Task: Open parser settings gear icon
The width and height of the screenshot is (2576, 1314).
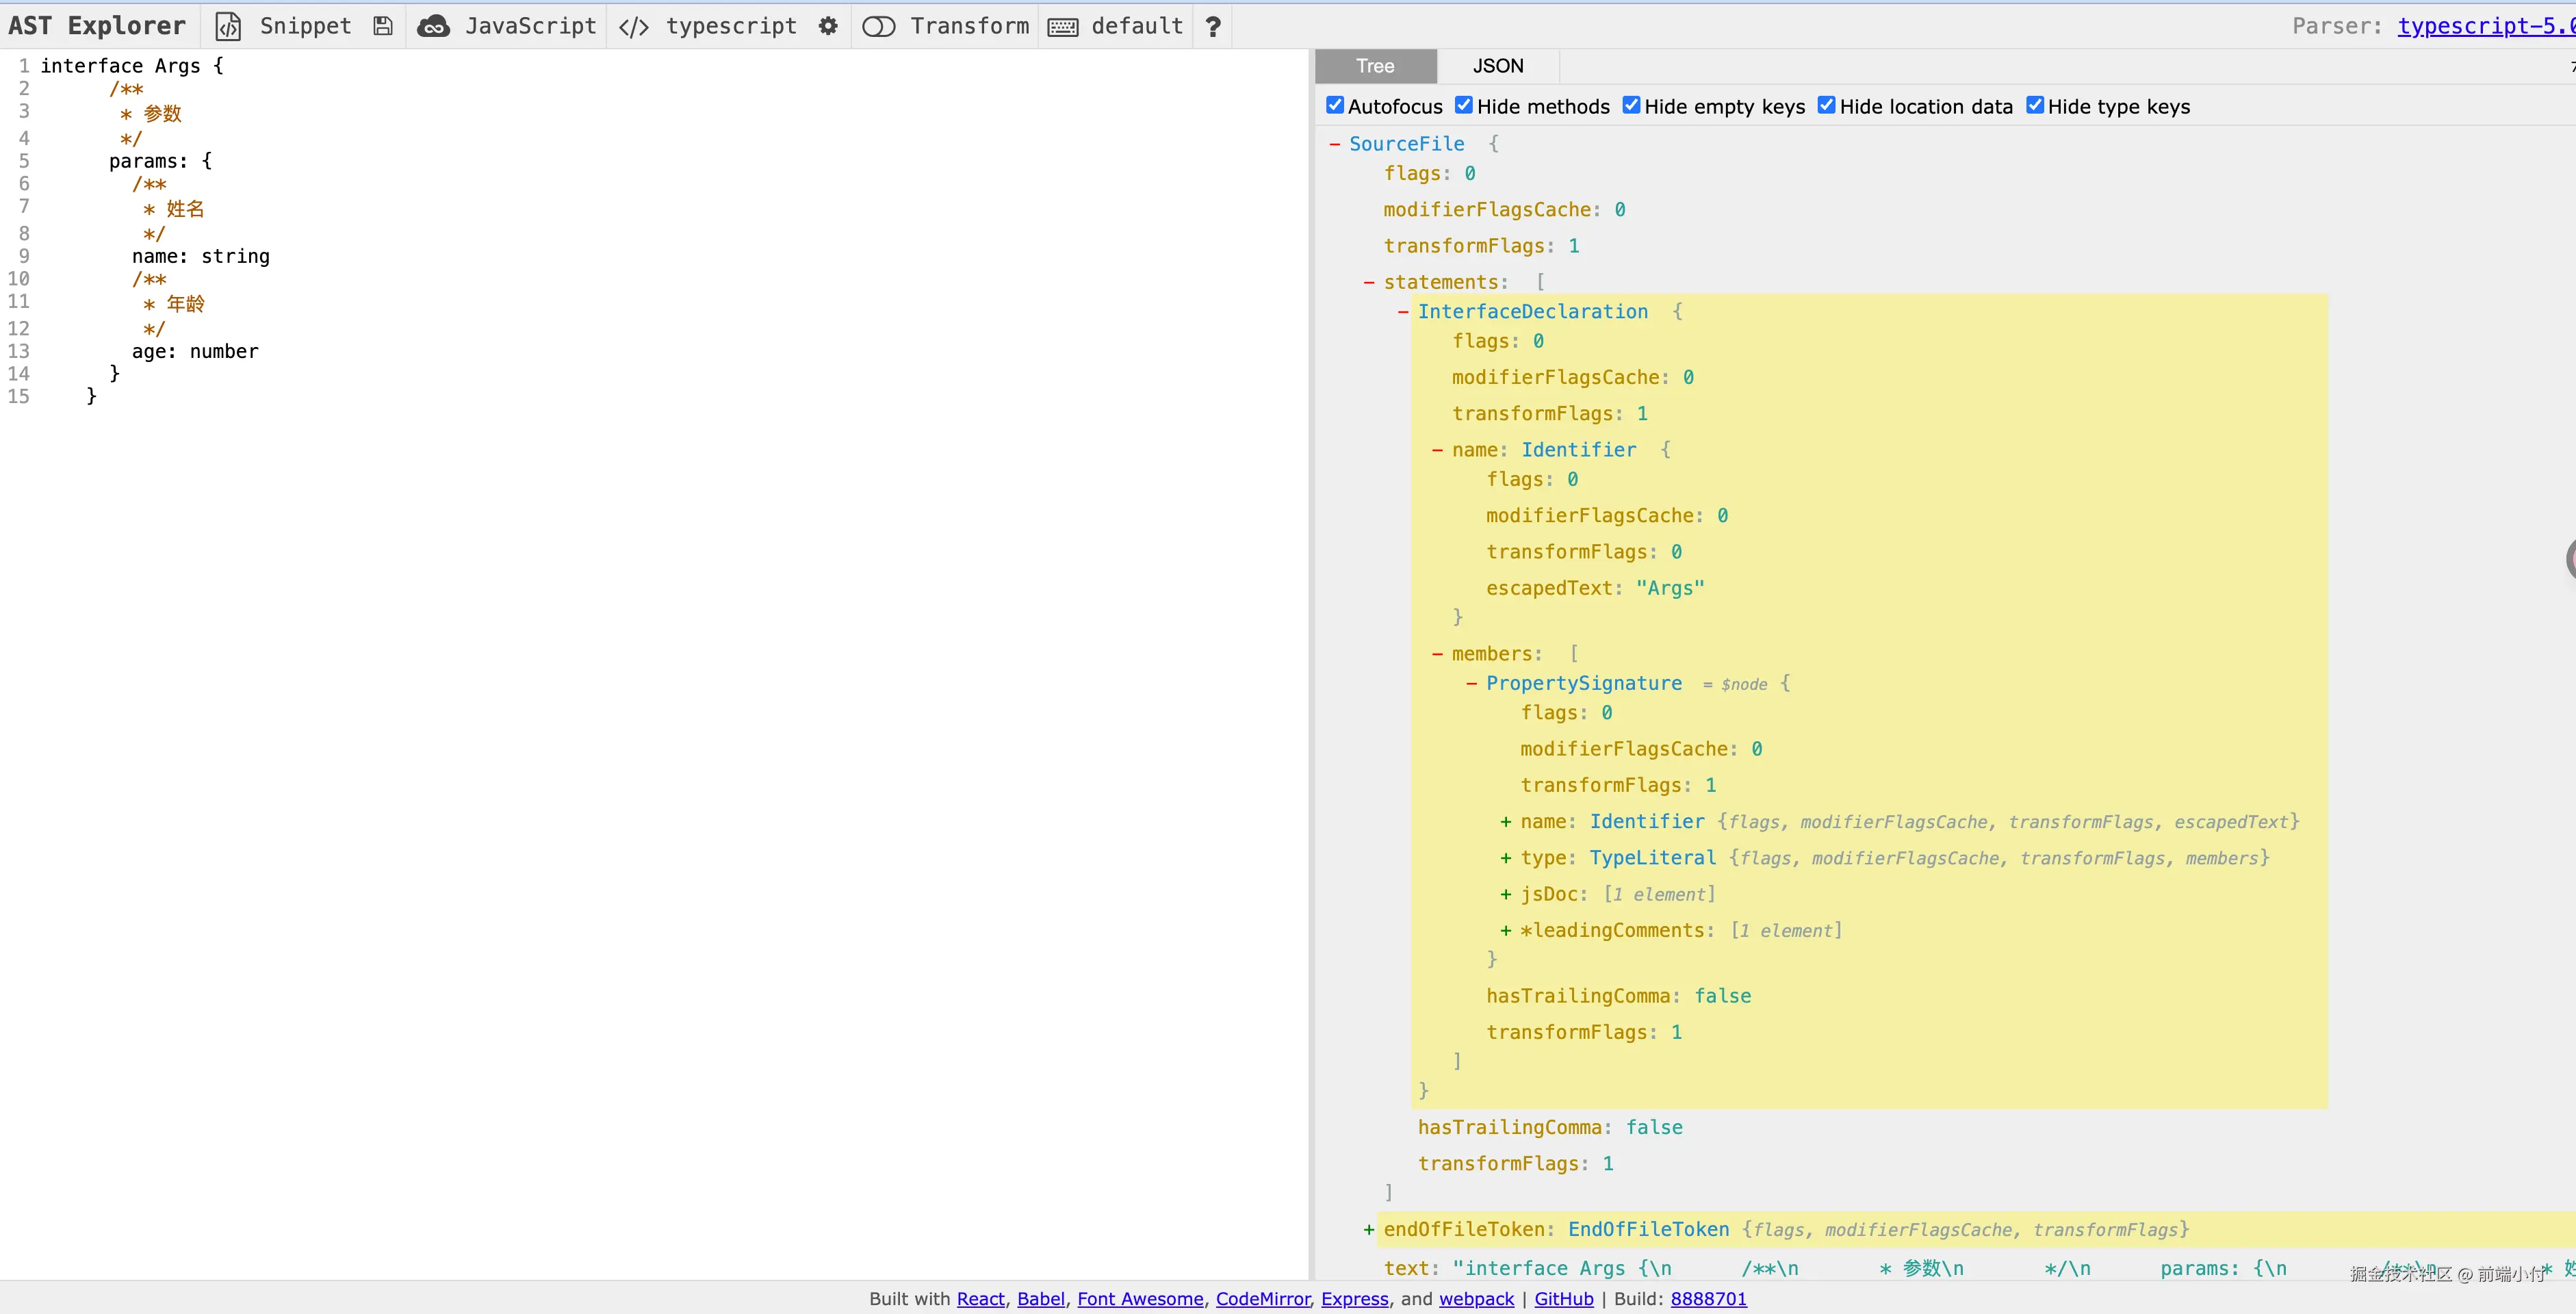Action: pyautogui.click(x=828, y=26)
